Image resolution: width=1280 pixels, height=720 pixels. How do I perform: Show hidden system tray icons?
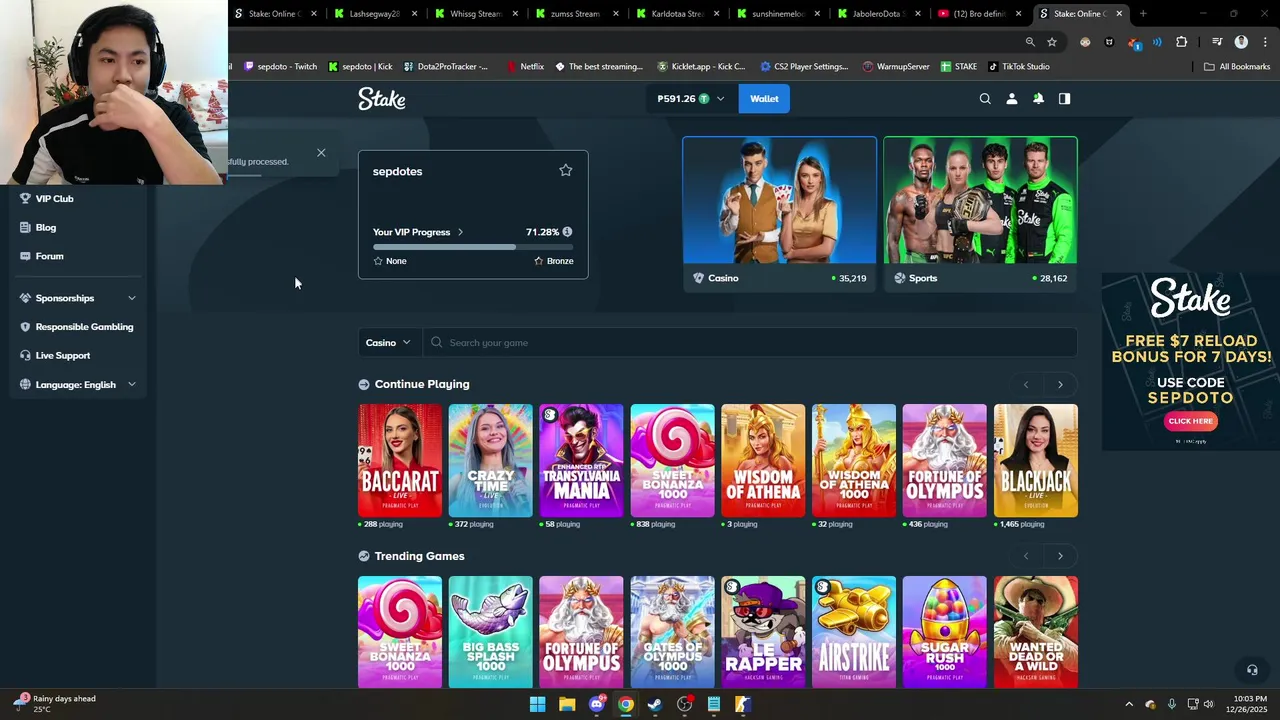click(x=1129, y=704)
